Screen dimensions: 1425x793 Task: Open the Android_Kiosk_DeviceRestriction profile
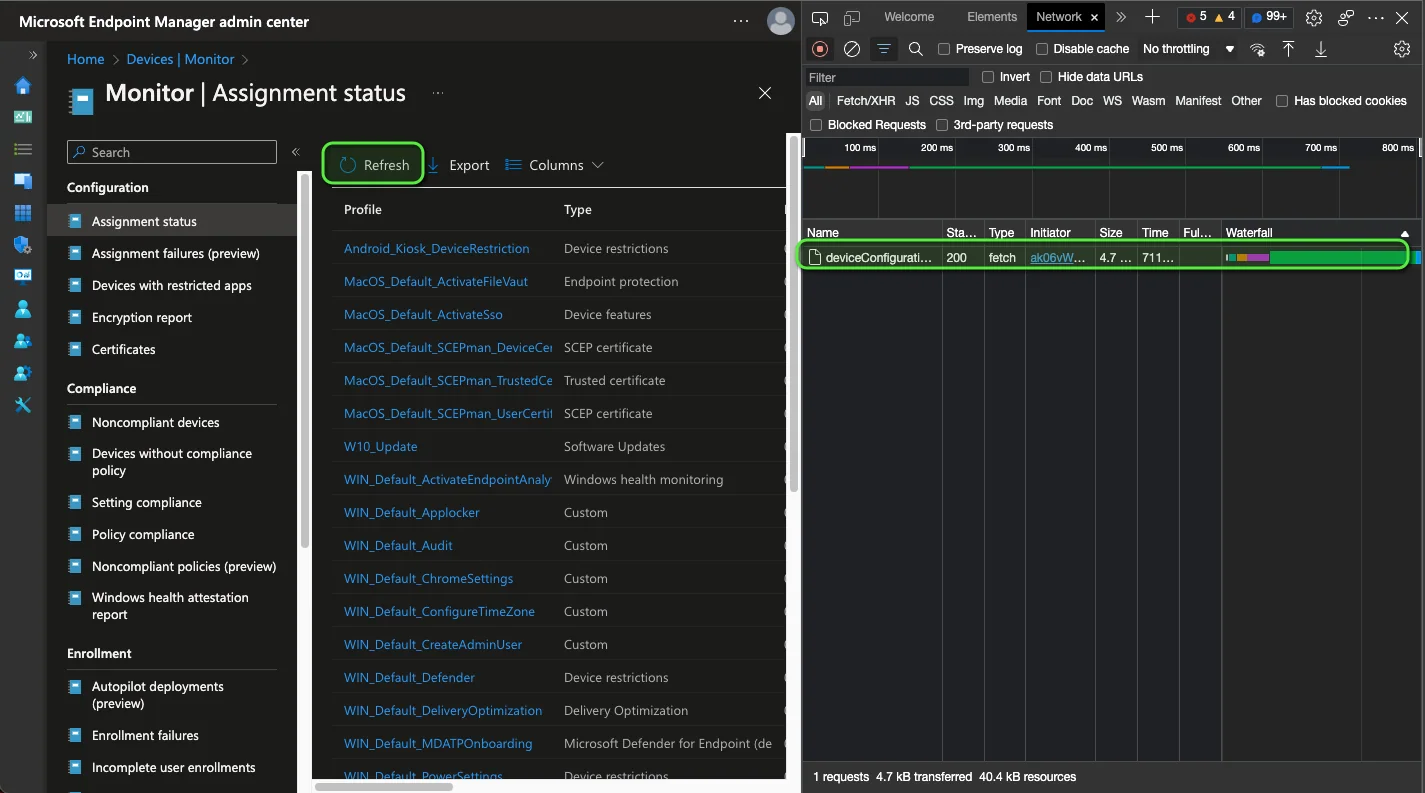(x=437, y=248)
